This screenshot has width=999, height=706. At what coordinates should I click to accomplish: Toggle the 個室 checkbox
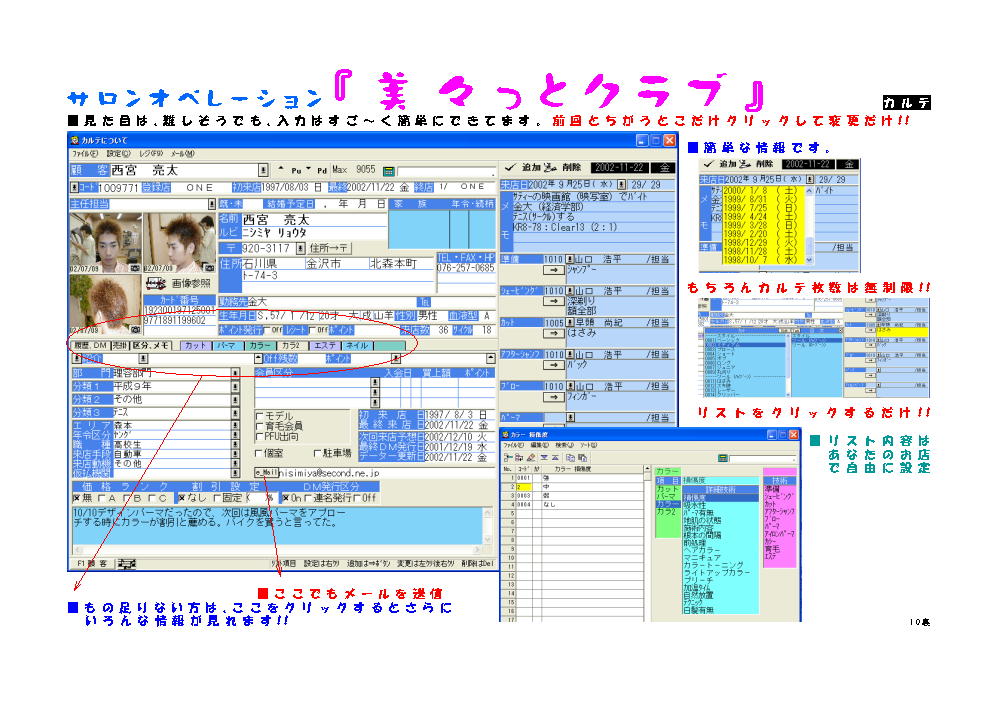coord(259,454)
